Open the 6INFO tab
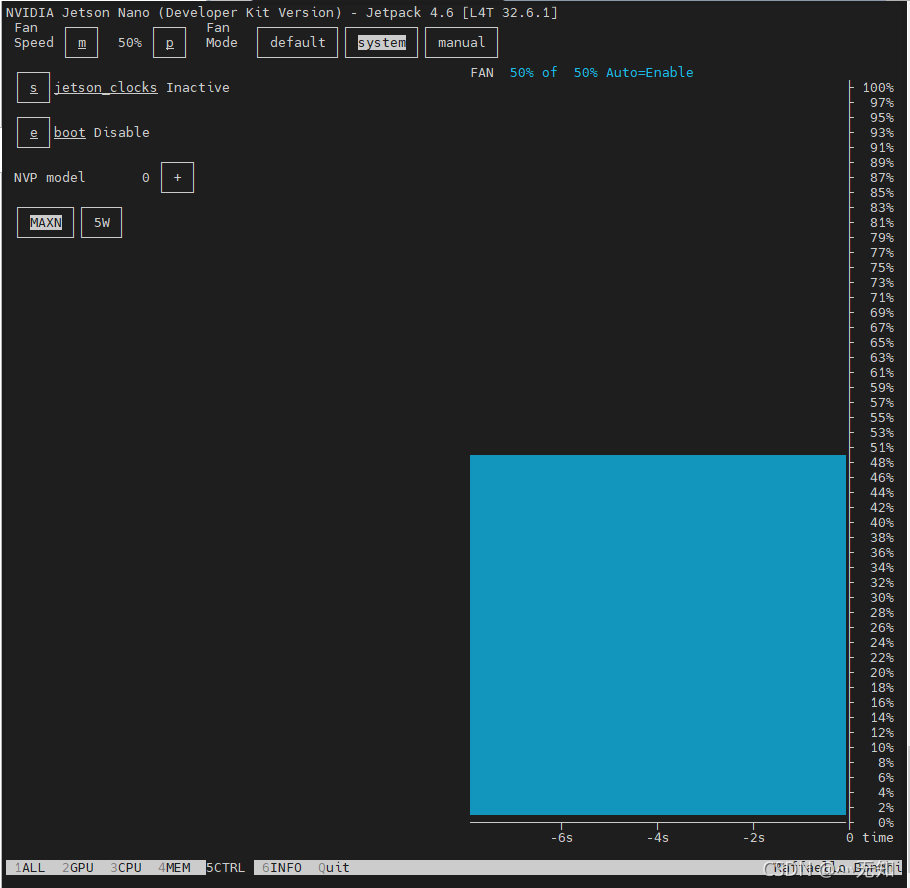The height and width of the screenshot is (888, 910). 282,868
